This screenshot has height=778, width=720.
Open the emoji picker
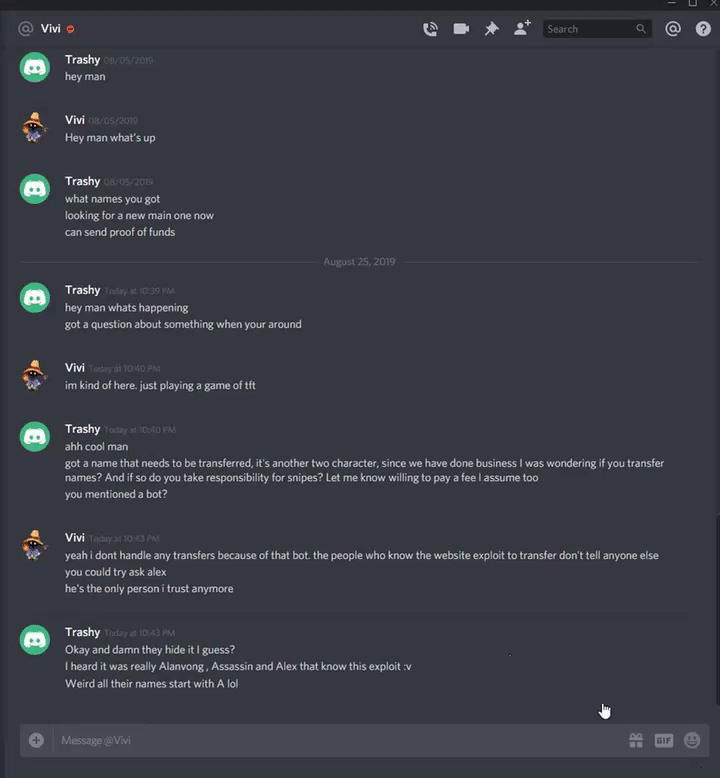click(x=692, y=740)
